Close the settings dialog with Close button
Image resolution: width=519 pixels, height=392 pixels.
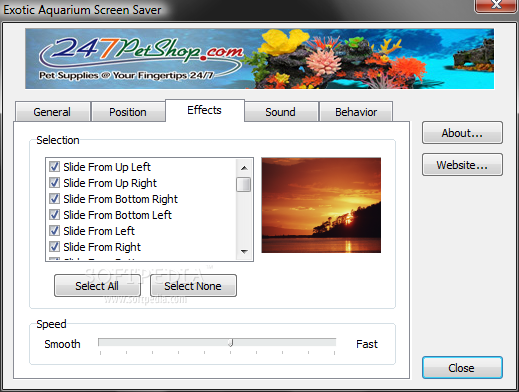tap(462, 368)
